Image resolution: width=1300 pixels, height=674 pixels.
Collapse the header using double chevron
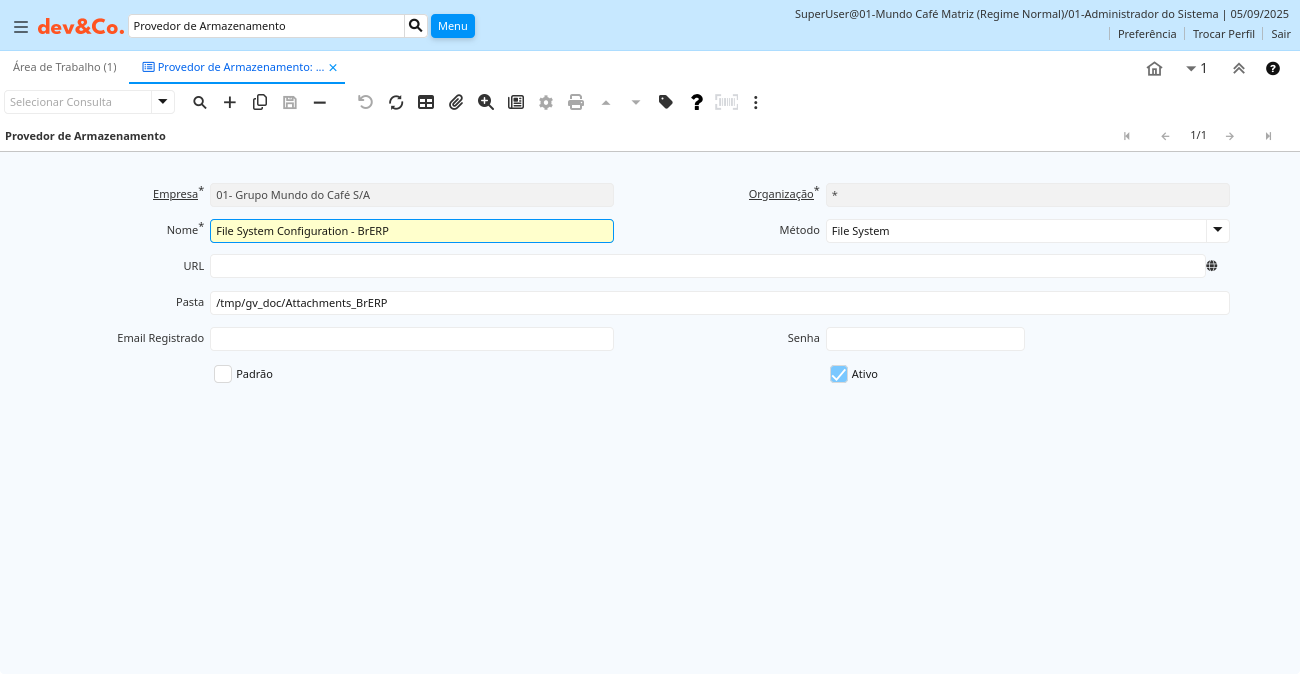click(1239, 69)
